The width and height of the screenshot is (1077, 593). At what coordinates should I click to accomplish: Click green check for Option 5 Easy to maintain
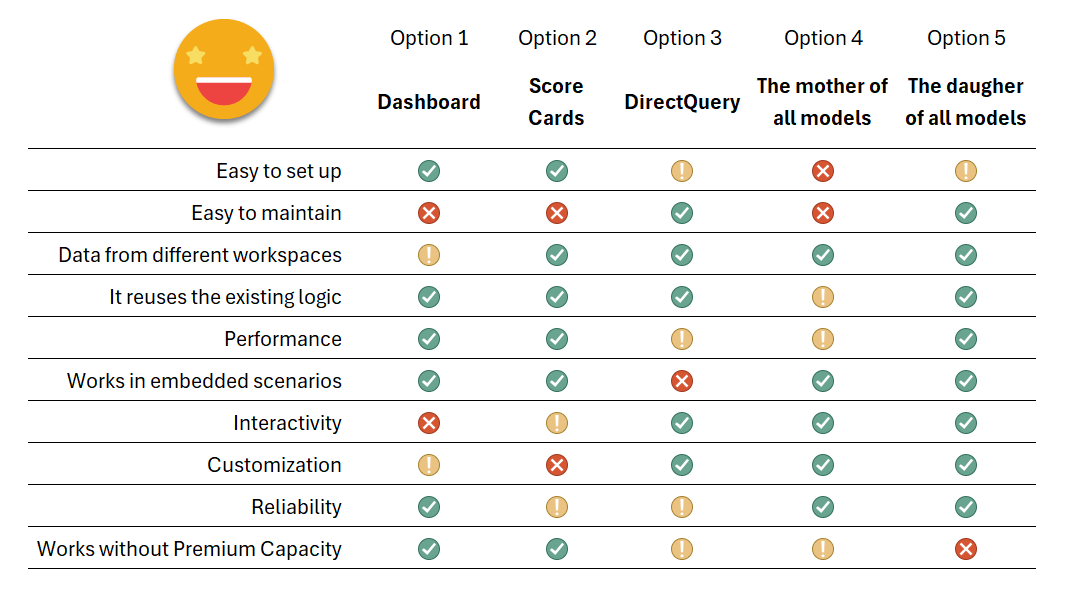(x=965, y=213)
